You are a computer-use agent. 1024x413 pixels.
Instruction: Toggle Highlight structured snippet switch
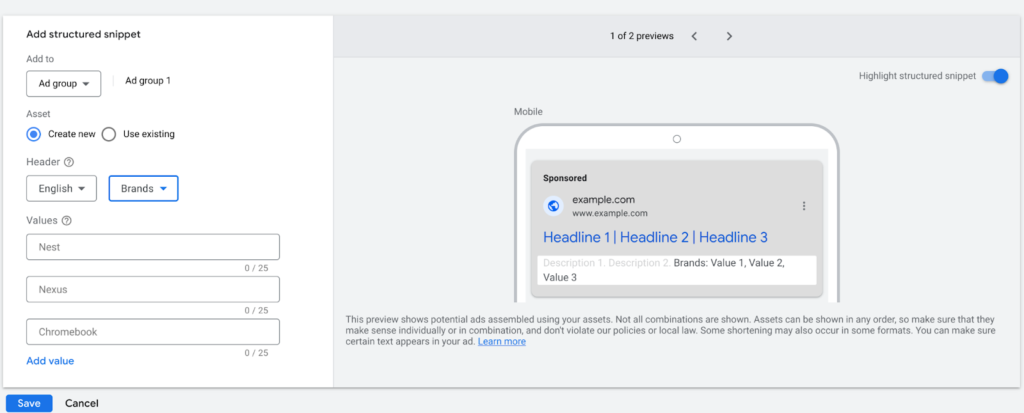[x=995, y=76]
